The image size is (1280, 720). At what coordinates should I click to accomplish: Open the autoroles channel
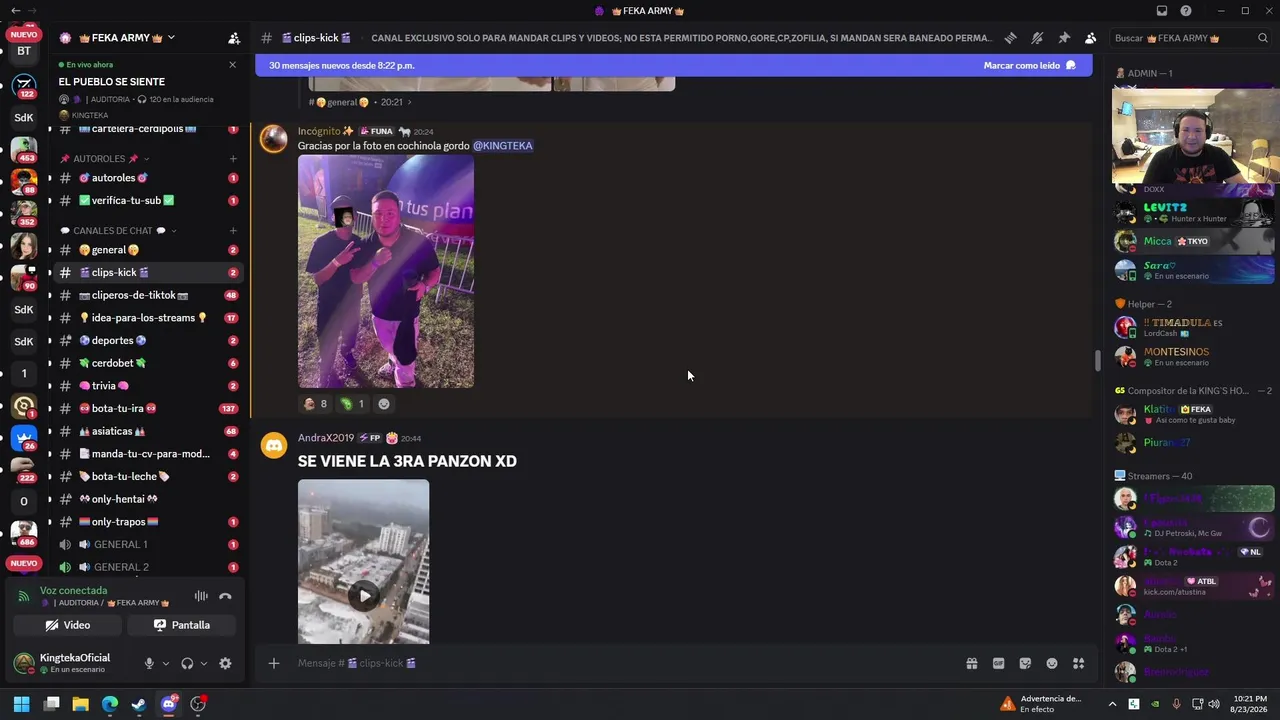tap(148, 178)
